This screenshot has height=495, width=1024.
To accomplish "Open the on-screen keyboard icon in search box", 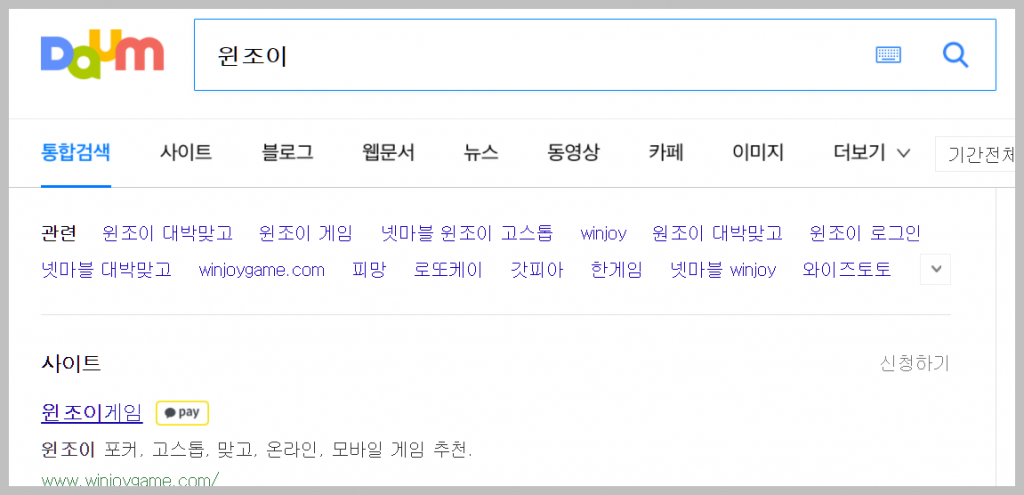I will [888, 56].
